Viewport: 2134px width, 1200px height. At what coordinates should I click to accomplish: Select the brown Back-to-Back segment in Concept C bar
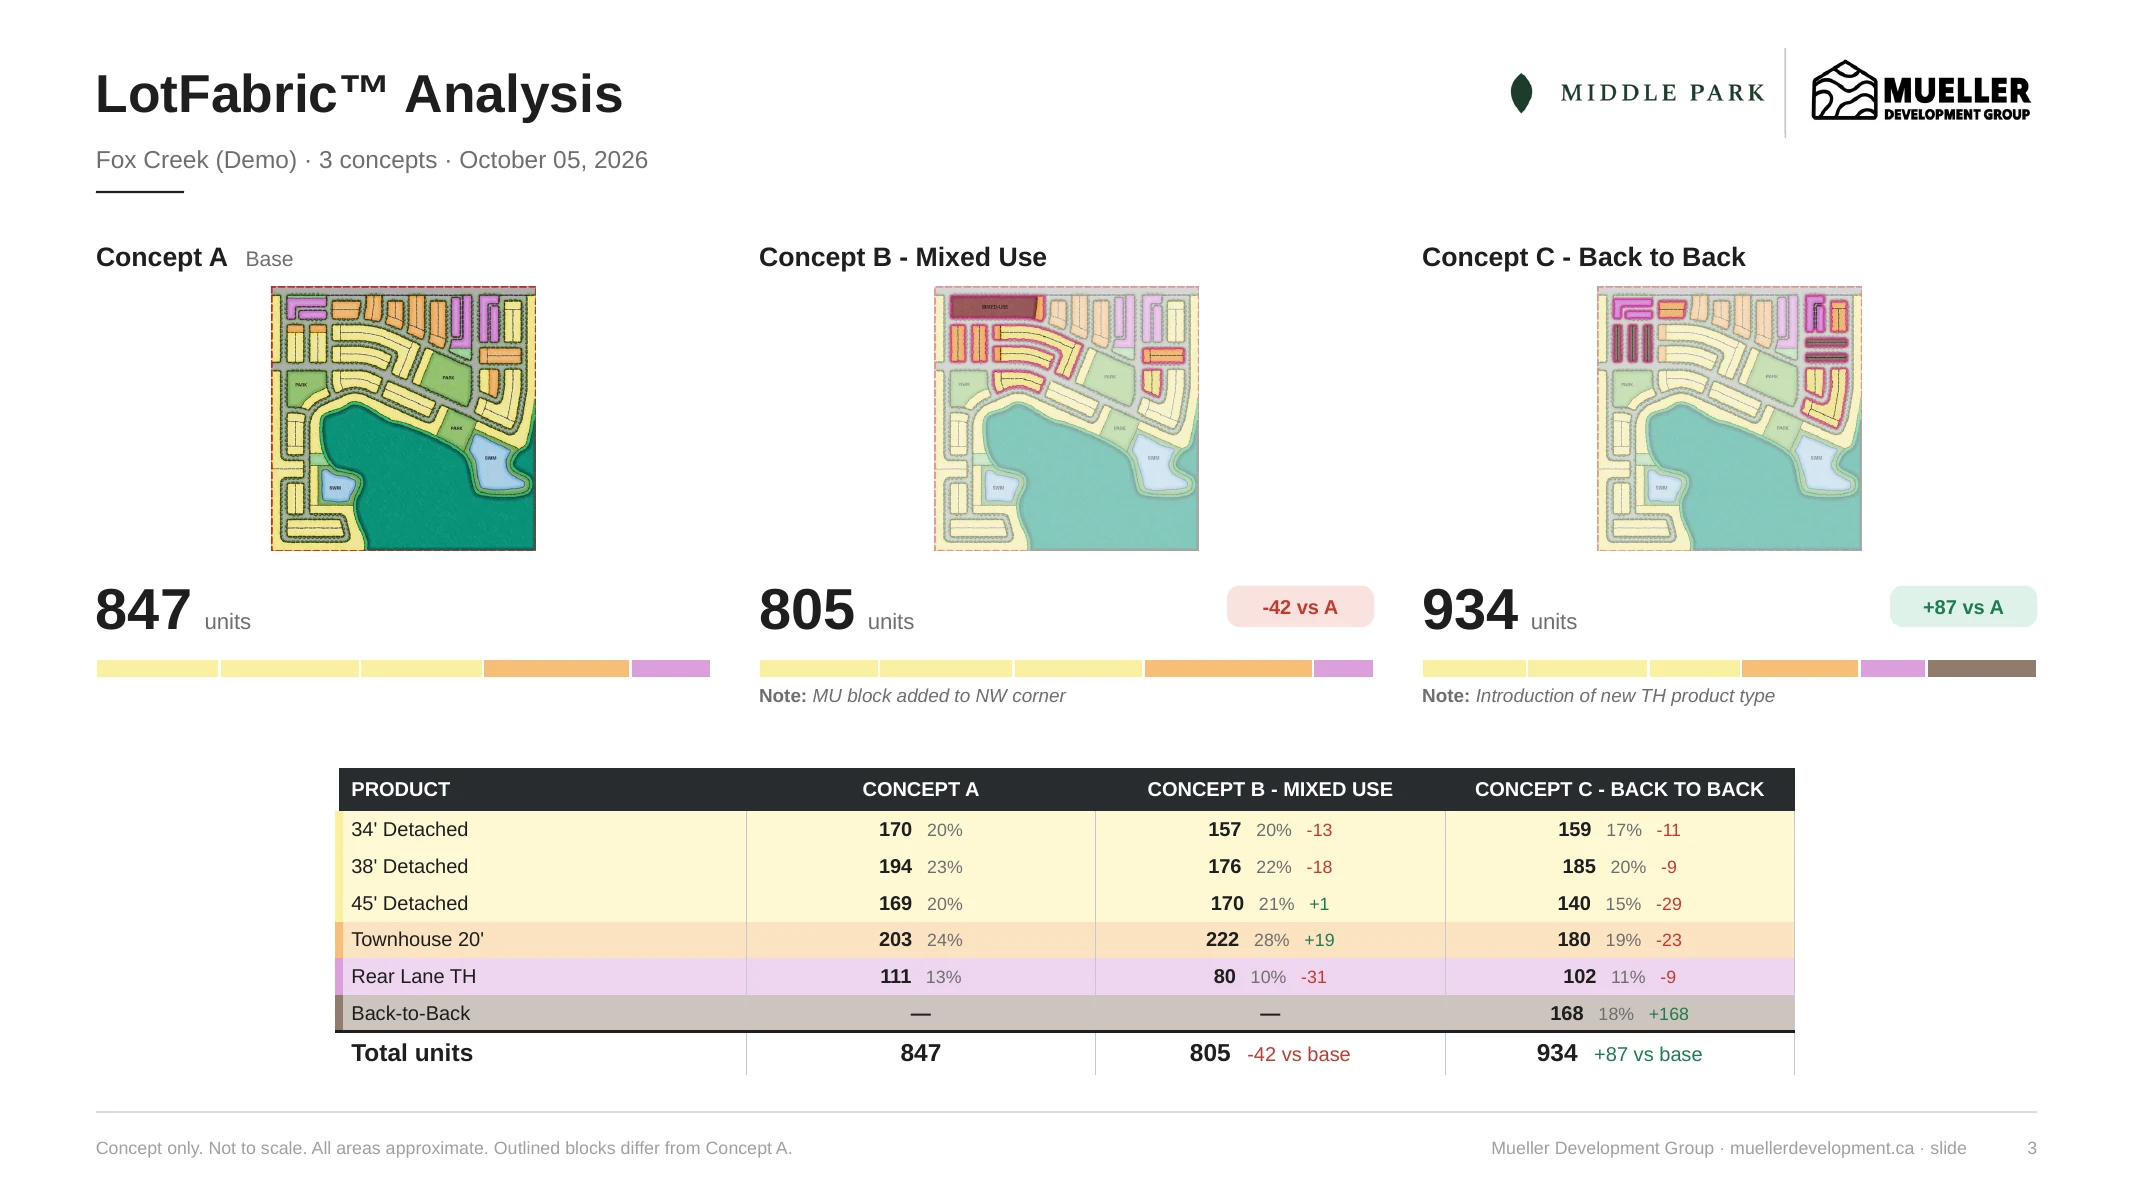[1982, 668]
